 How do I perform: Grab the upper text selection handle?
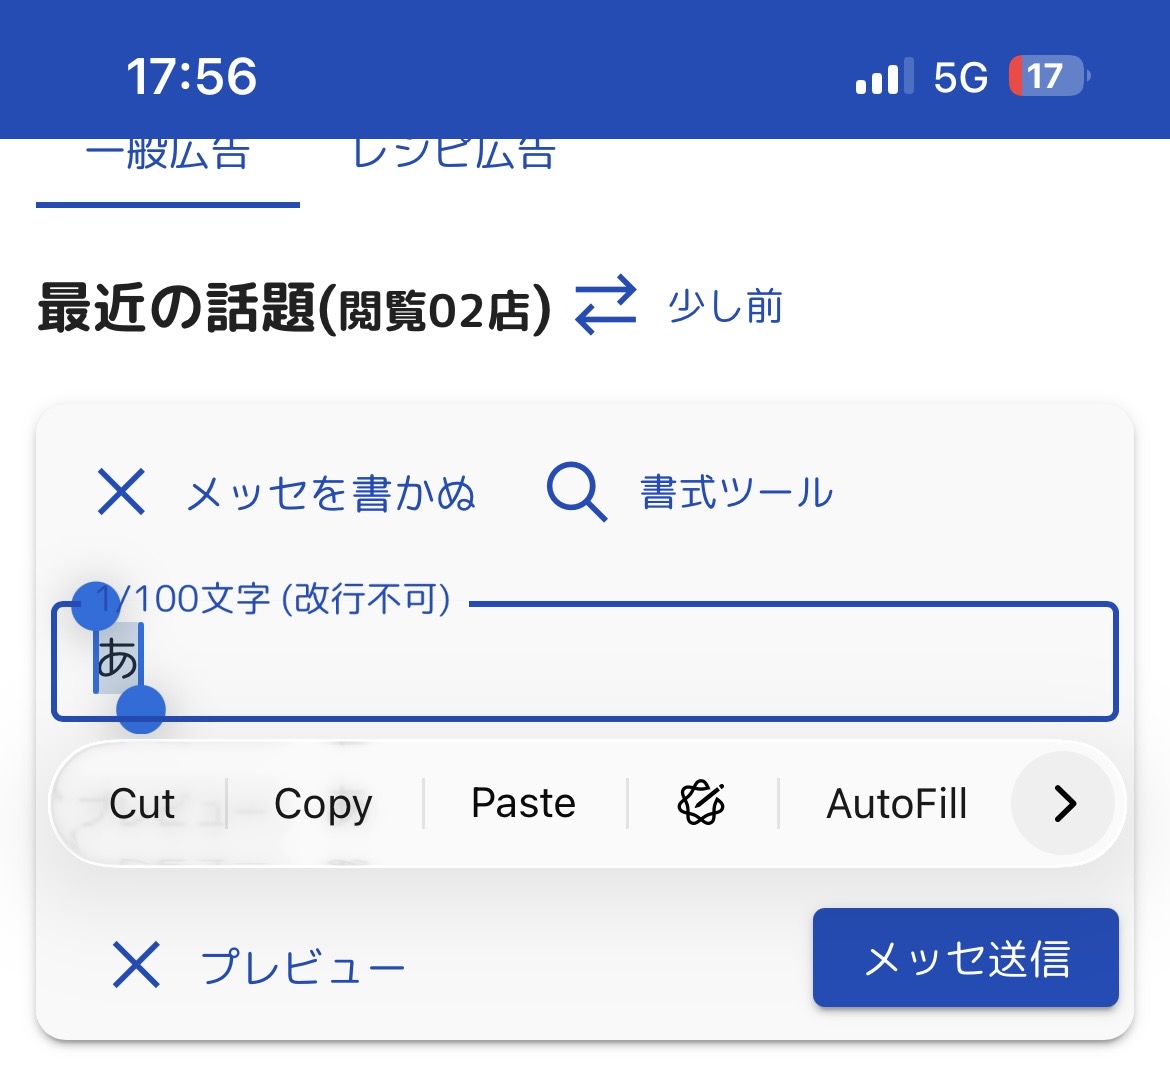click(96, 606)
